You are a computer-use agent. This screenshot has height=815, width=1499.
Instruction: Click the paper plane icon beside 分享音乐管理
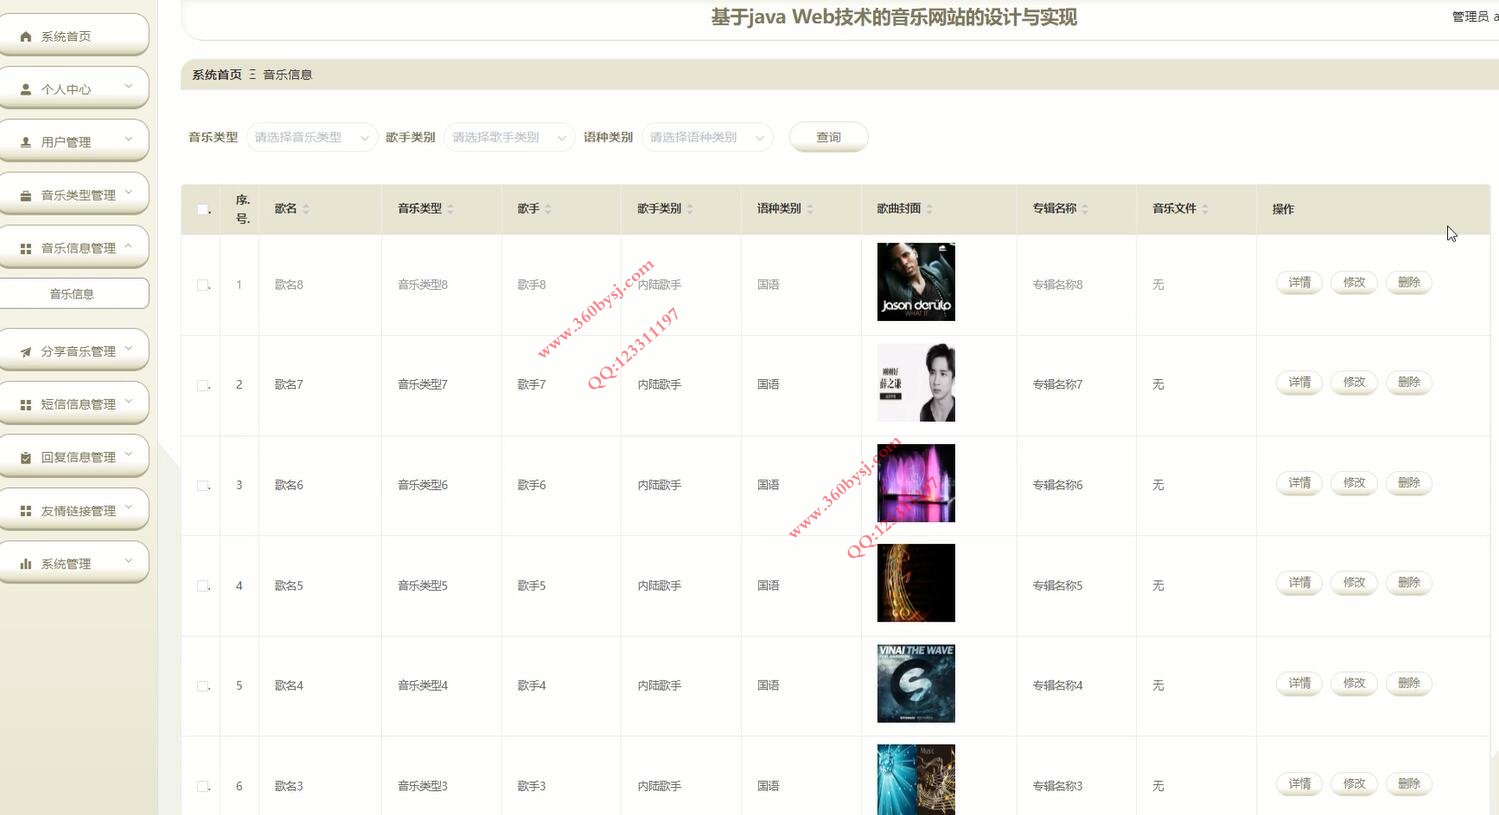pos(26,352)
